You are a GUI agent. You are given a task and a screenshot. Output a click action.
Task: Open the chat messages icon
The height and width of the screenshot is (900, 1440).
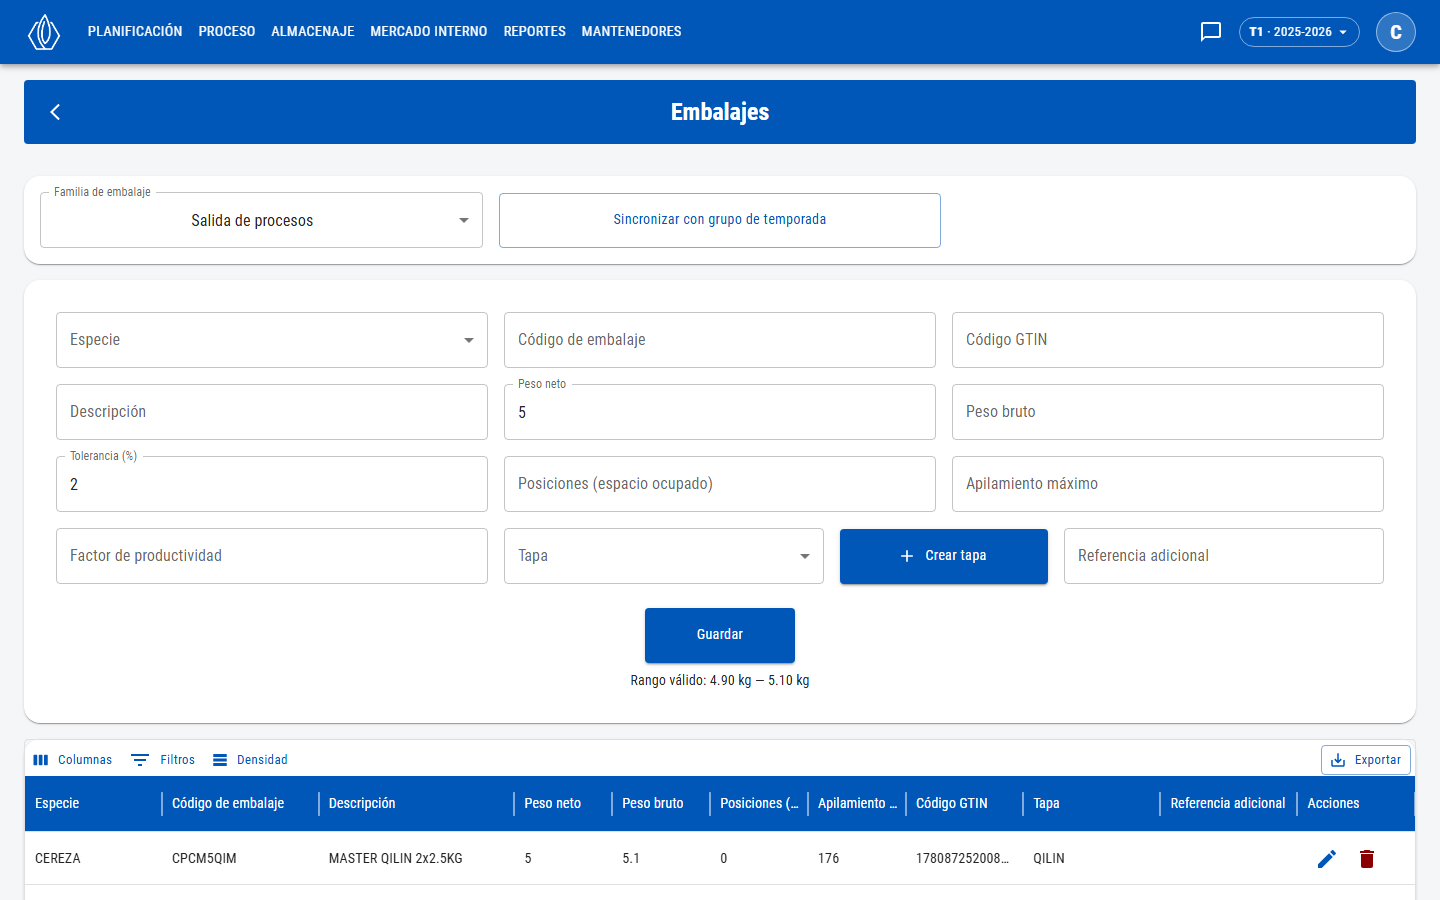pyautogui.click(x=1211, y=32)
